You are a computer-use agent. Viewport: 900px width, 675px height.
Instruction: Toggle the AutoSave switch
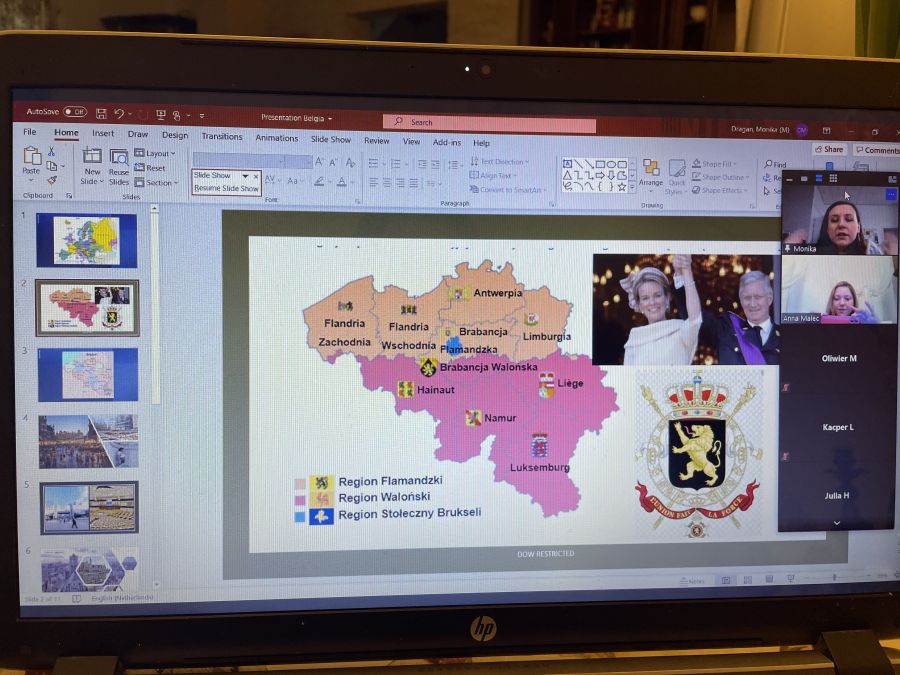click(75, 112)
